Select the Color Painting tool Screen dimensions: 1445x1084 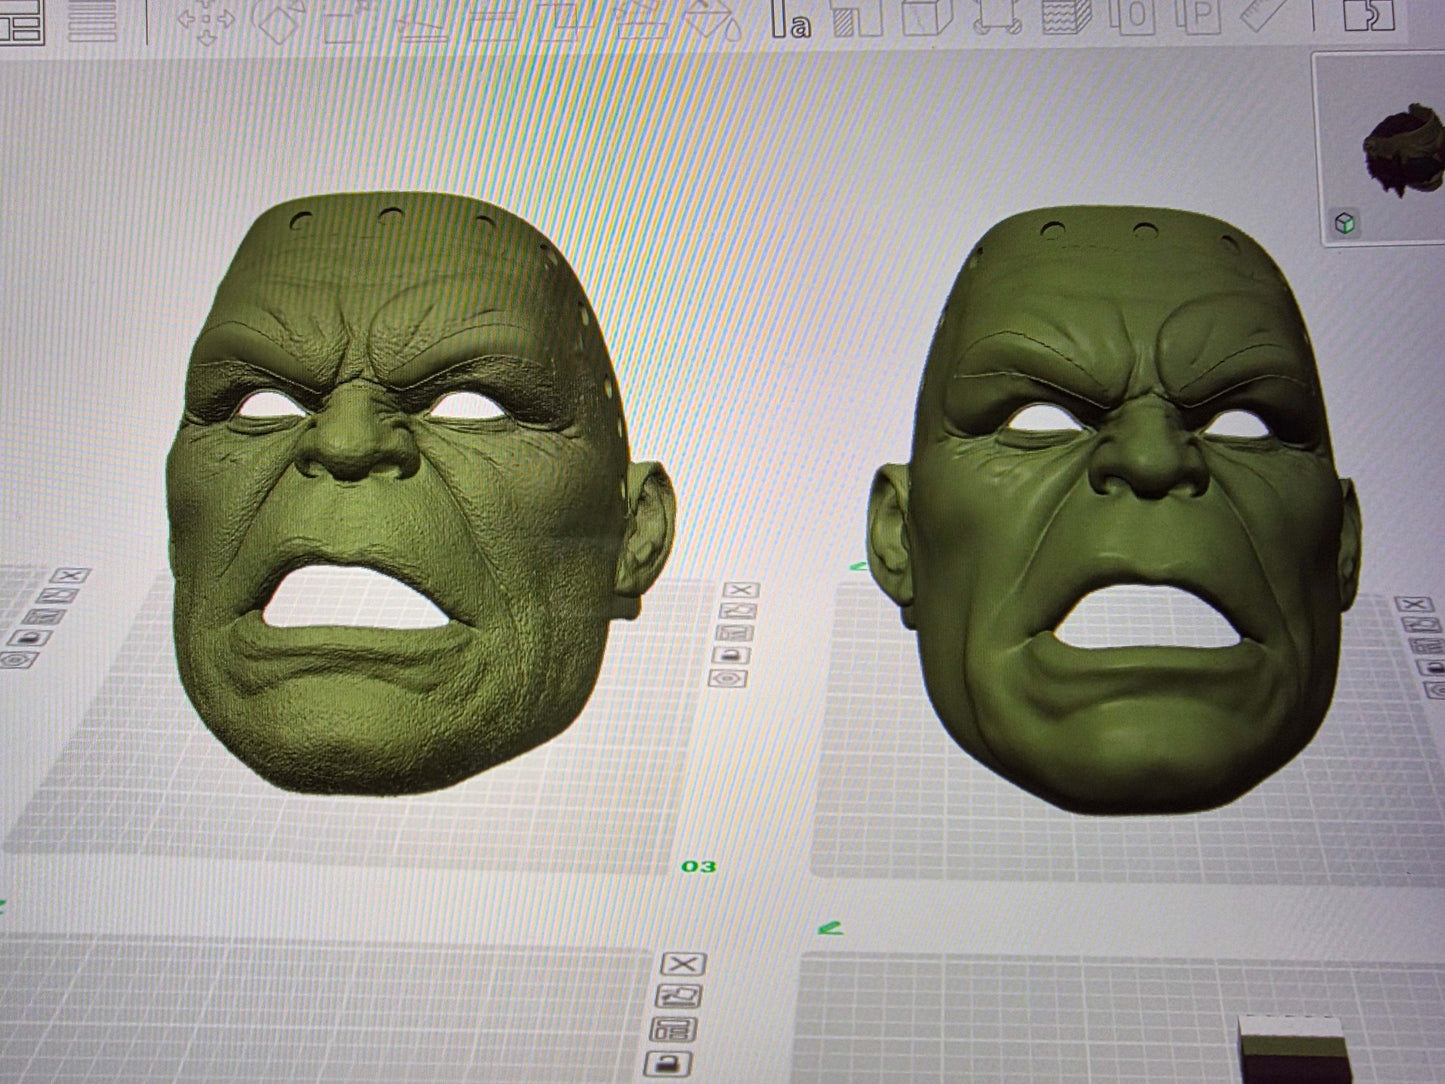click(x=856, y=17)
